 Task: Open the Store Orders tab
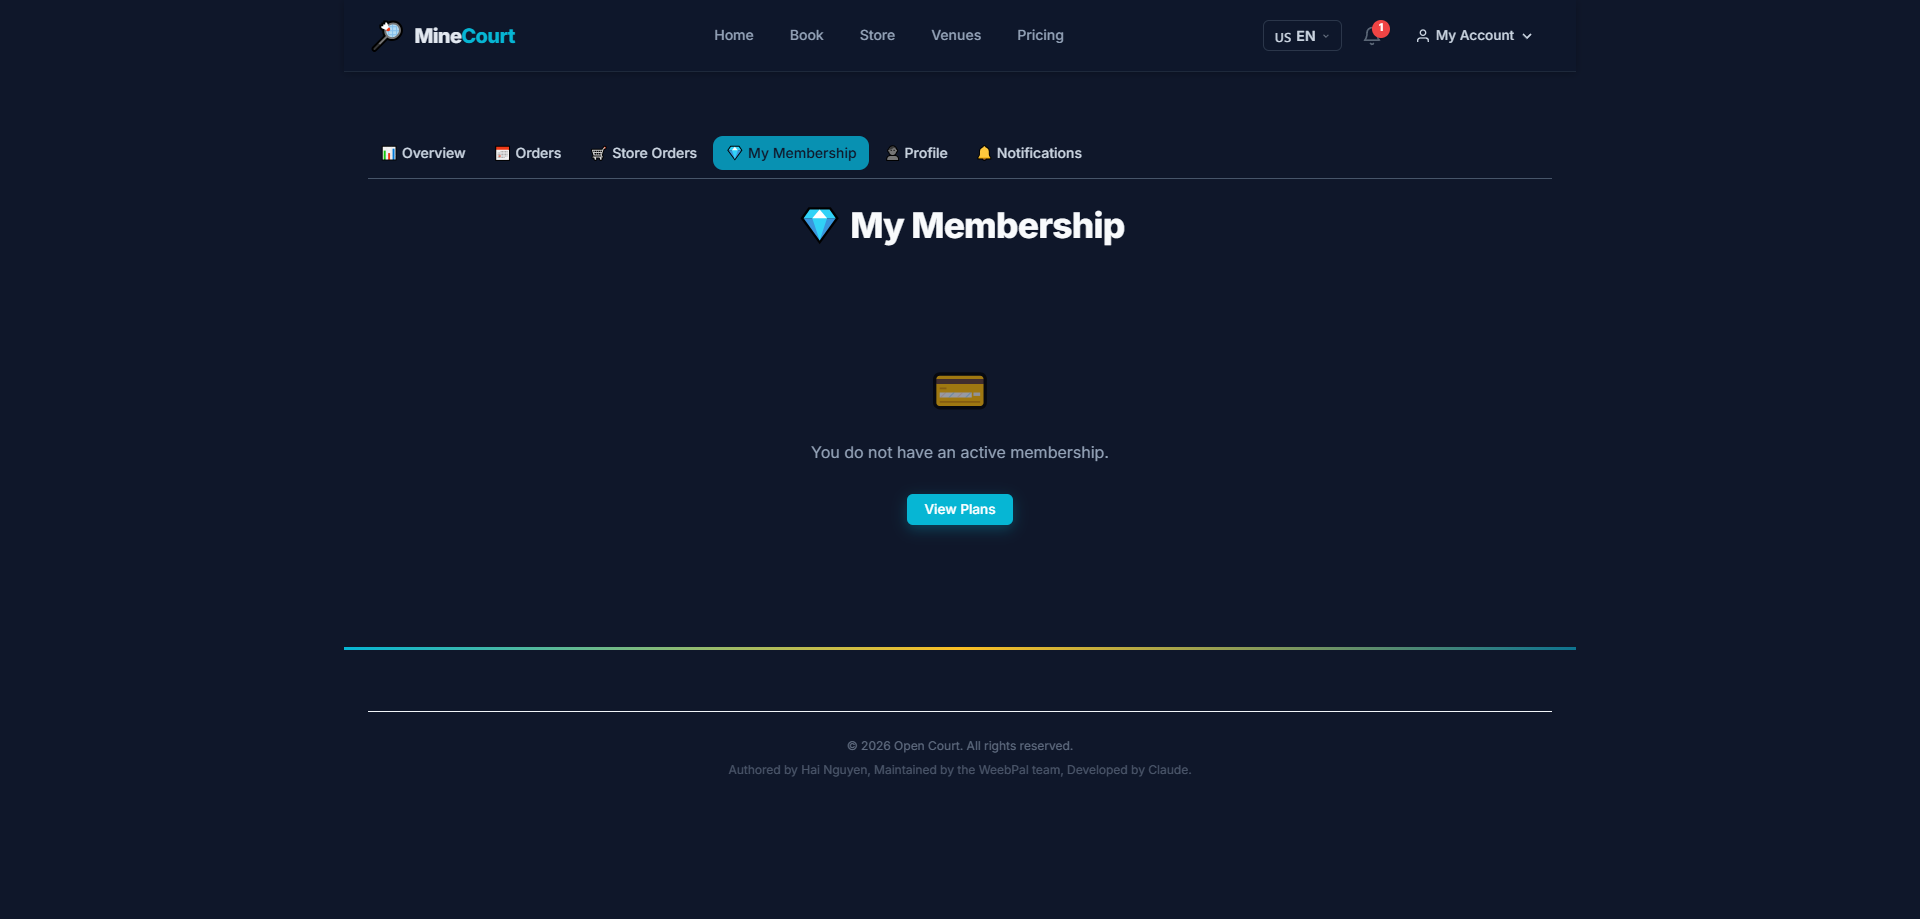point(644,153)
